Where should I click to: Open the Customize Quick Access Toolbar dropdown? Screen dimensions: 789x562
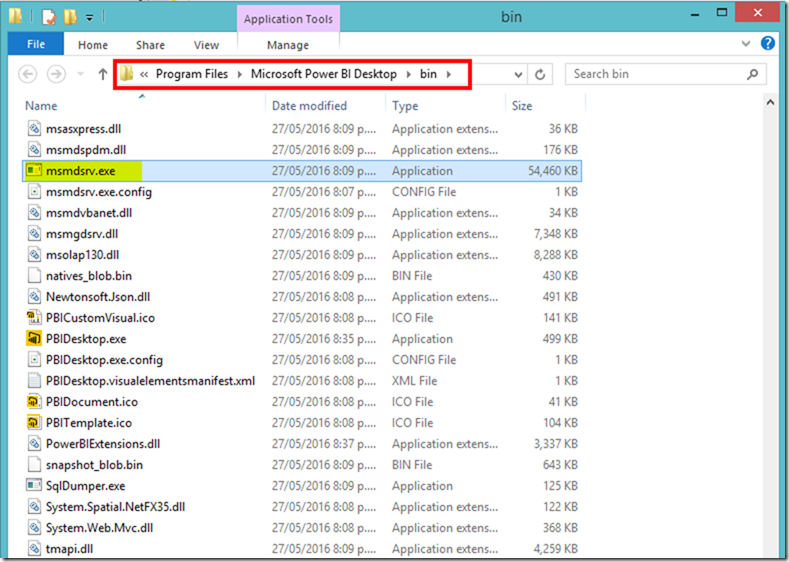pos(90,18)
